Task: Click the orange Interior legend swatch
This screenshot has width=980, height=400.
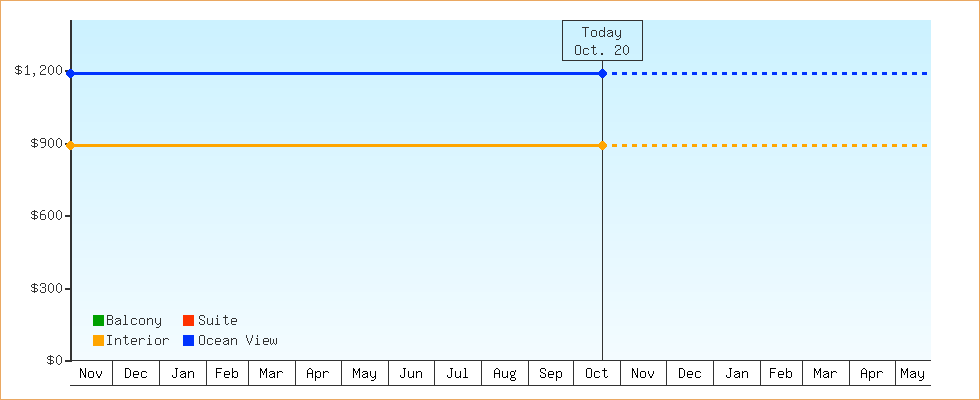Action: [98, 340]
